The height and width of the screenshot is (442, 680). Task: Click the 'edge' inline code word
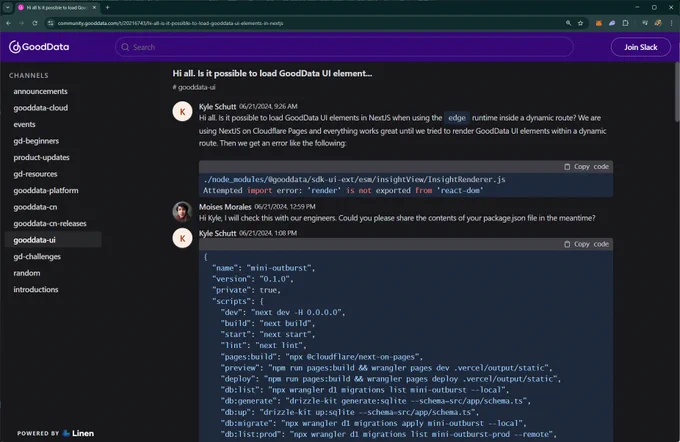pos(457,118)
